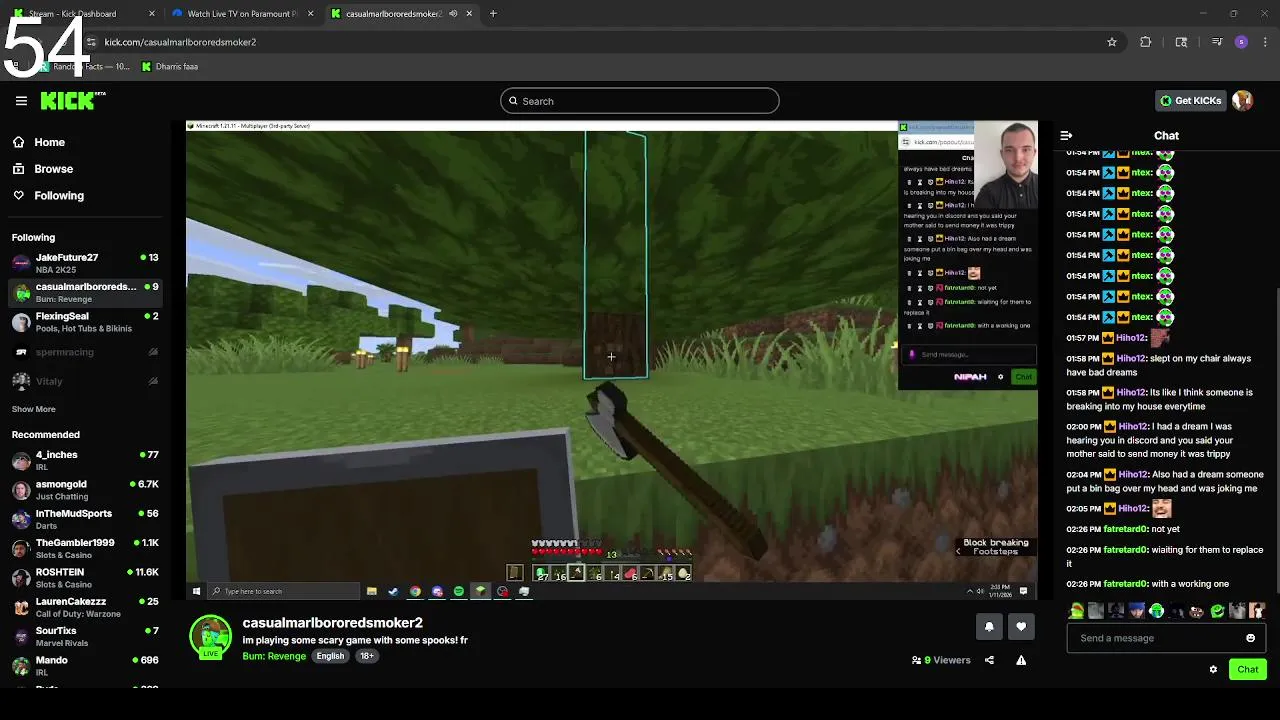Open Dharris faaa bookmark
Screen dimensions: 1280x720
click(x=170, y=67)
